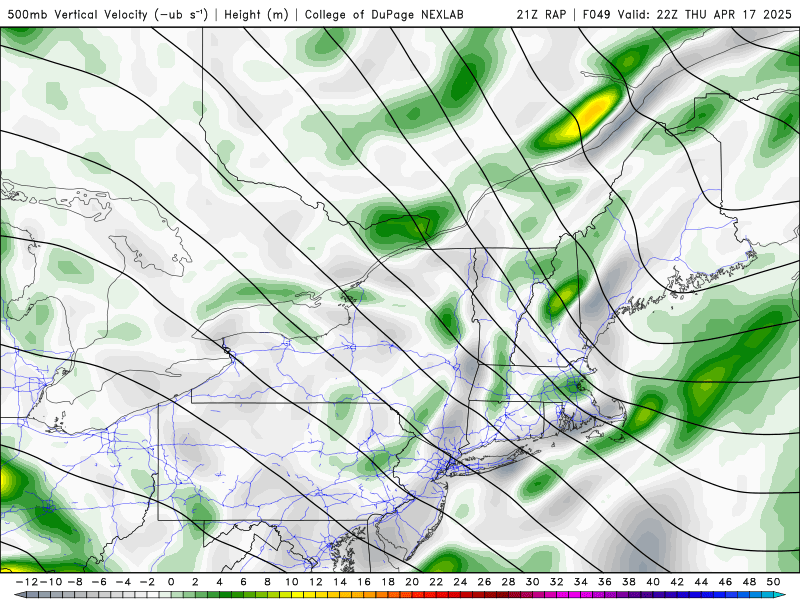Select the "26" color scale label
The width and height of the screenshot is (800, 600).
(484, 582)
